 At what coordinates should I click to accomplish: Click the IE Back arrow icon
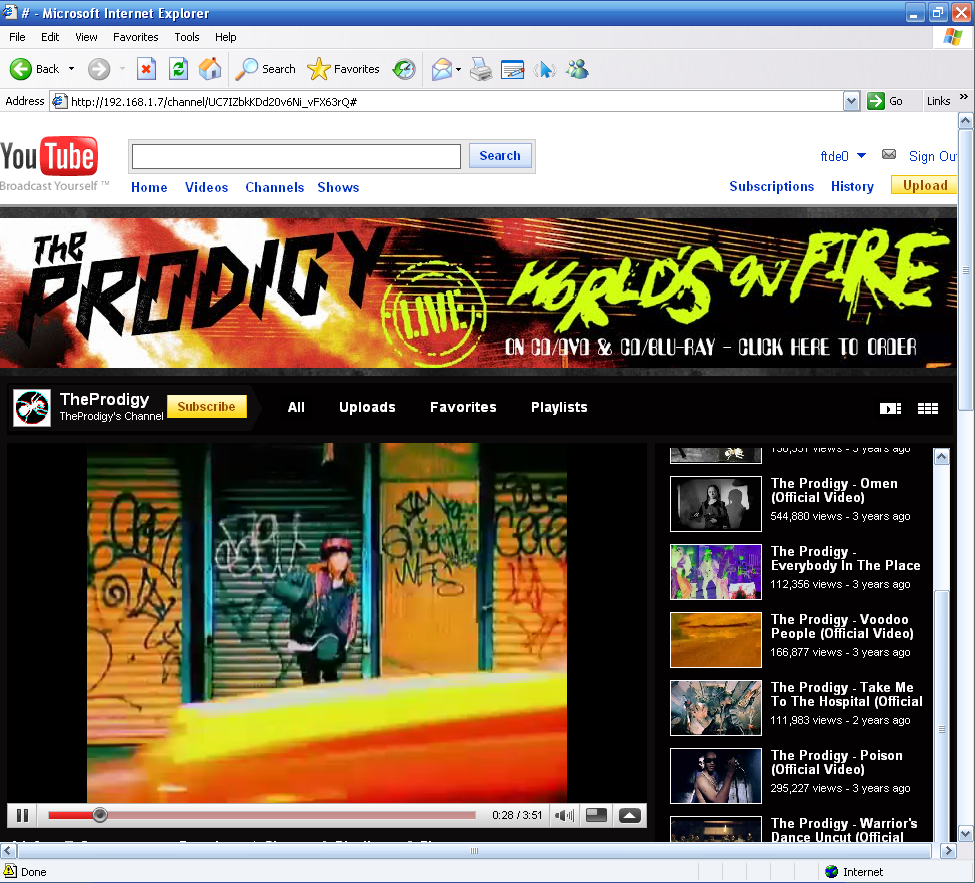pos(21,69)
